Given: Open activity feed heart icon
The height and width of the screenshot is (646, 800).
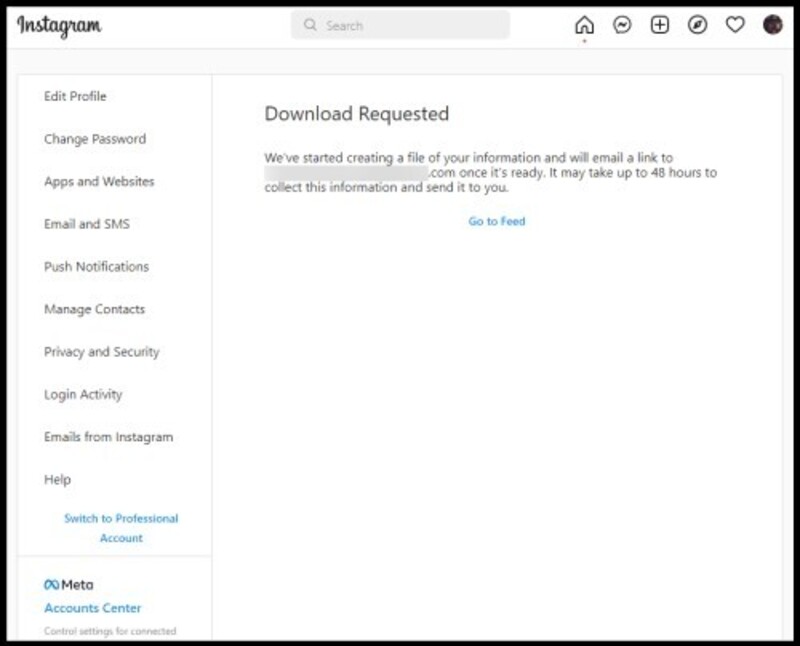Looking at the screenshot, I should click(x=735, y=26).
